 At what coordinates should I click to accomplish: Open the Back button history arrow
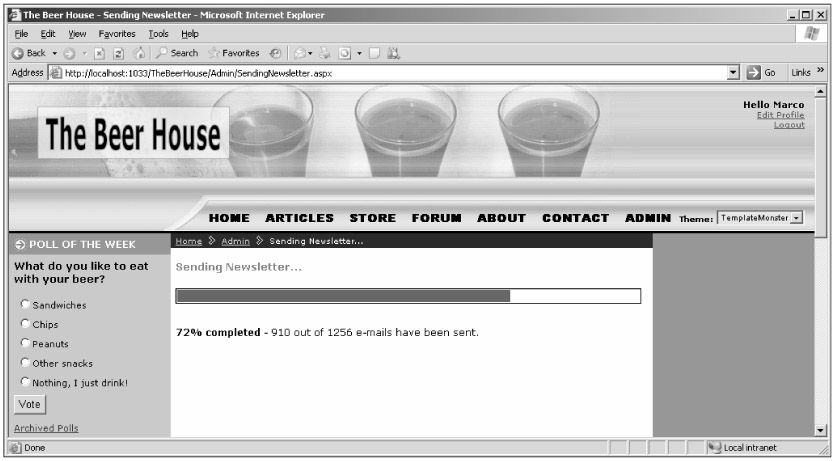54,53
